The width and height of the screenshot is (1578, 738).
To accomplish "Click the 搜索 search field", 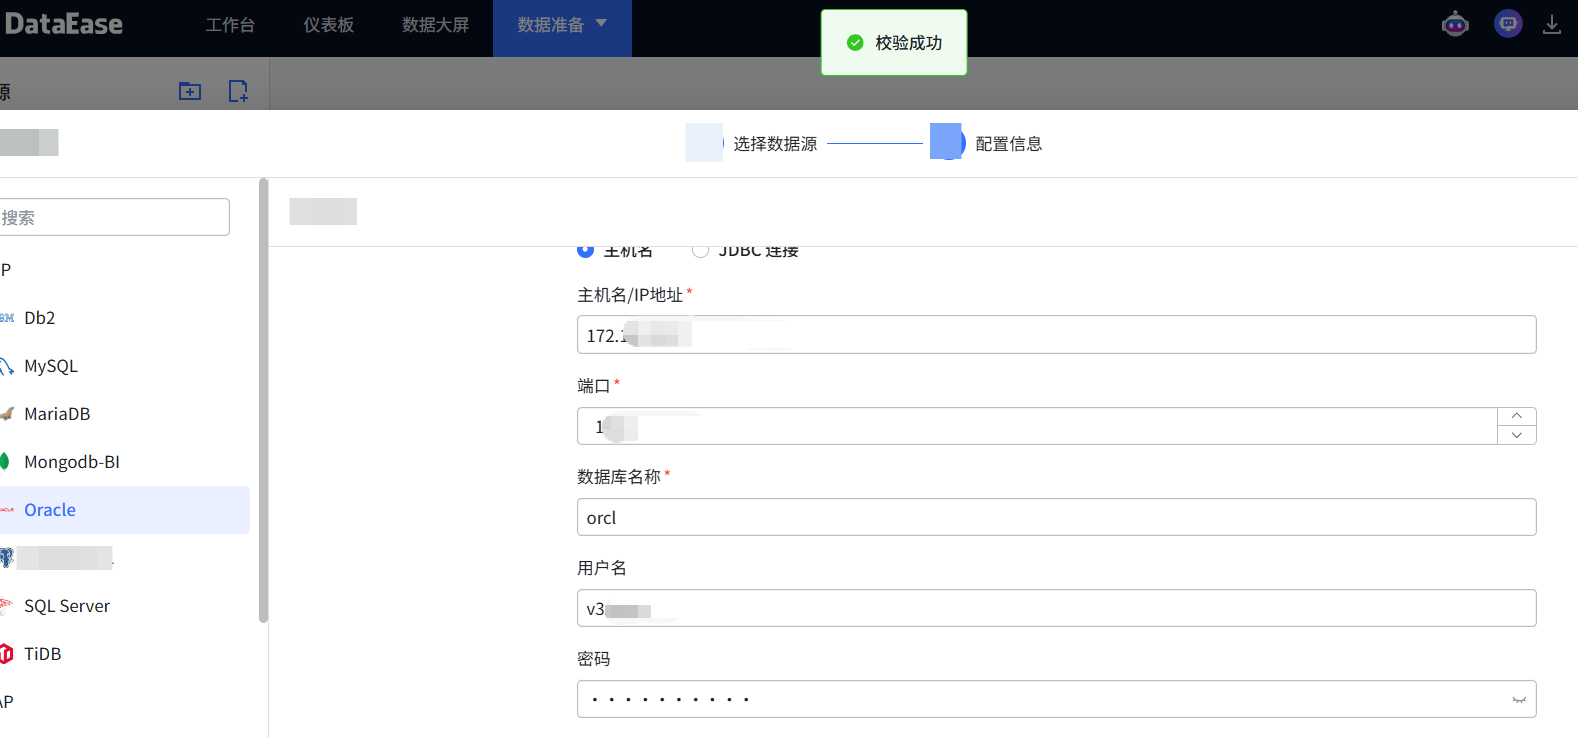I will (114, 217).
